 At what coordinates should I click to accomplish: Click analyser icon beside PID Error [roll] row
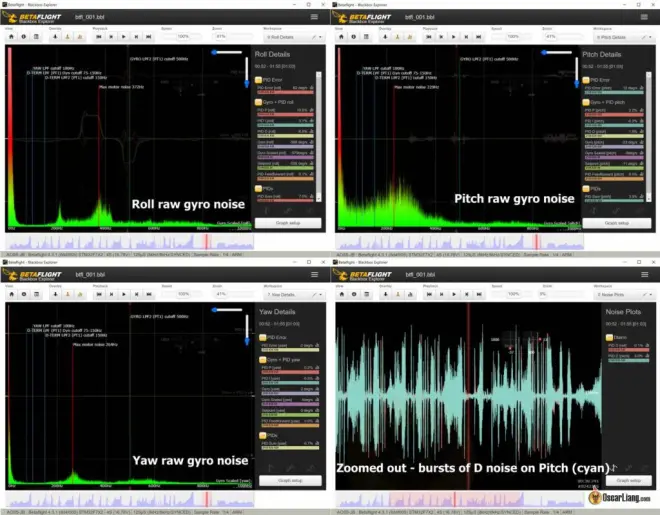[x=311, y=88]
